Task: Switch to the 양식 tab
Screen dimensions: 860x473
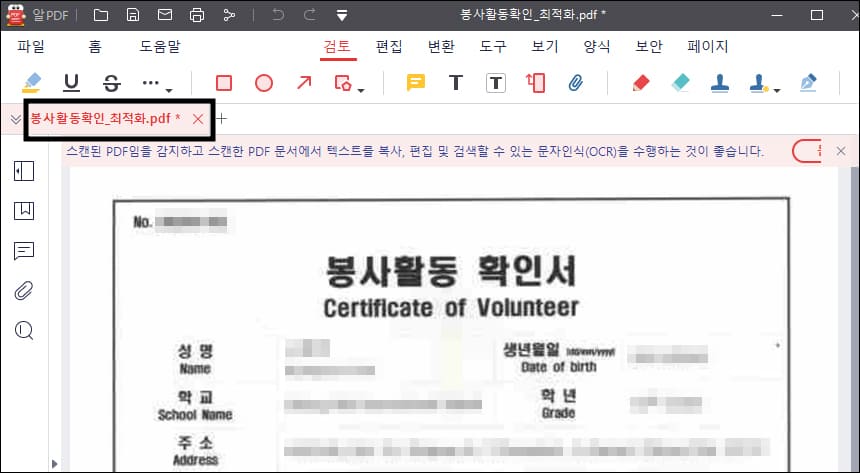Action: [x=597, y=47]
